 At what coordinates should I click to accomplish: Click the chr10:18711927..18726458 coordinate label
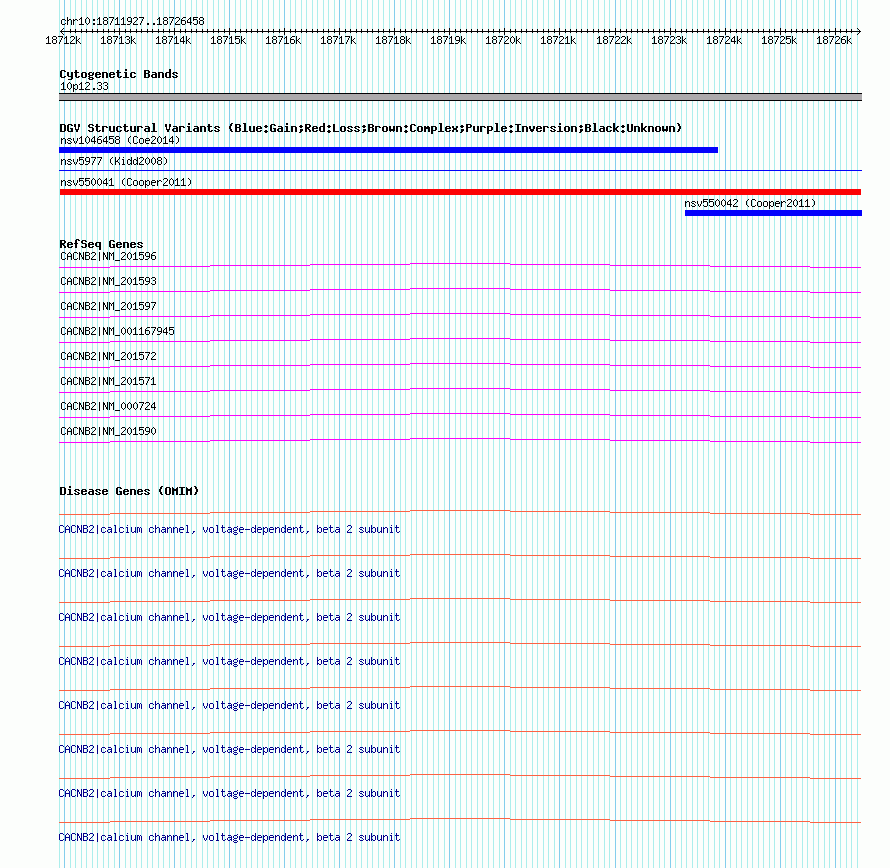[132, 21]
